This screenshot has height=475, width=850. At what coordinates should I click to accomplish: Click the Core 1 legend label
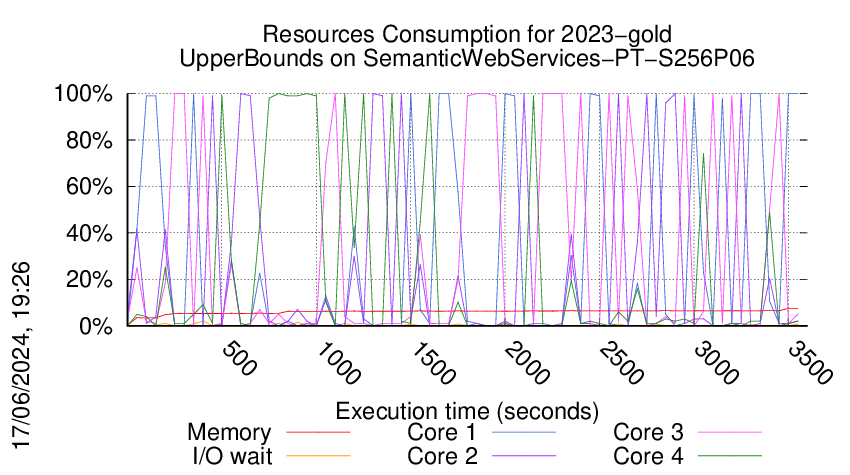click(441, 432)
